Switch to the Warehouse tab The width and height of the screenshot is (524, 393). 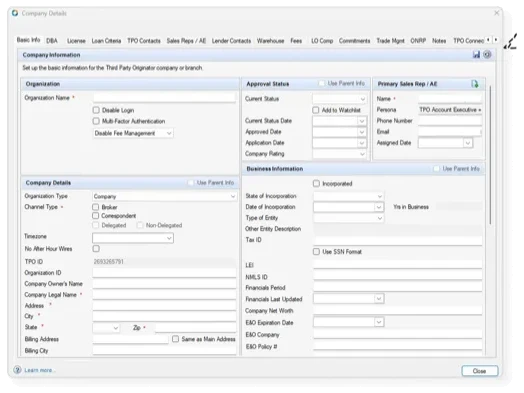270,41
